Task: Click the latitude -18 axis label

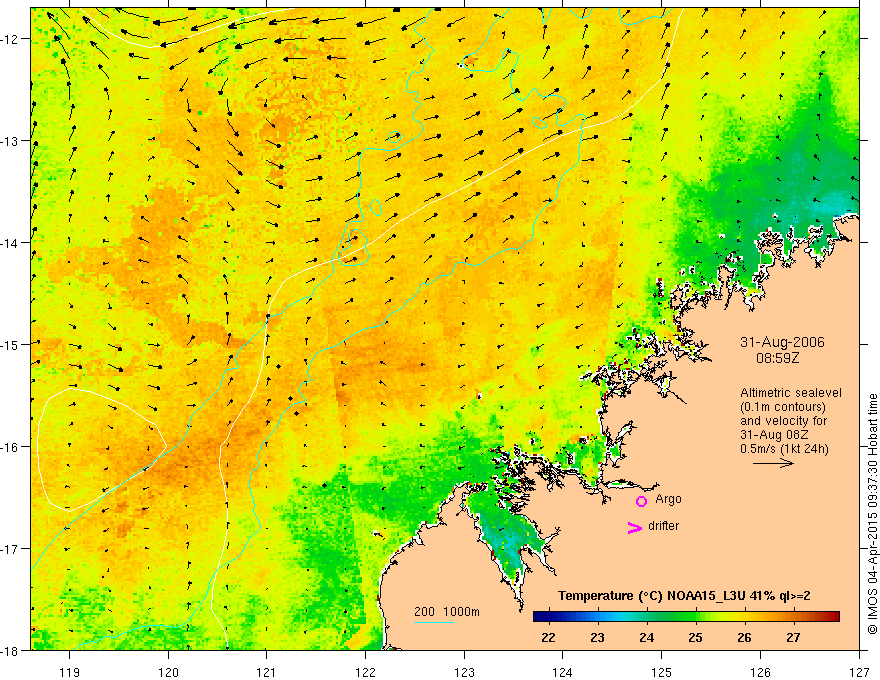Action: tap(10, 650)
